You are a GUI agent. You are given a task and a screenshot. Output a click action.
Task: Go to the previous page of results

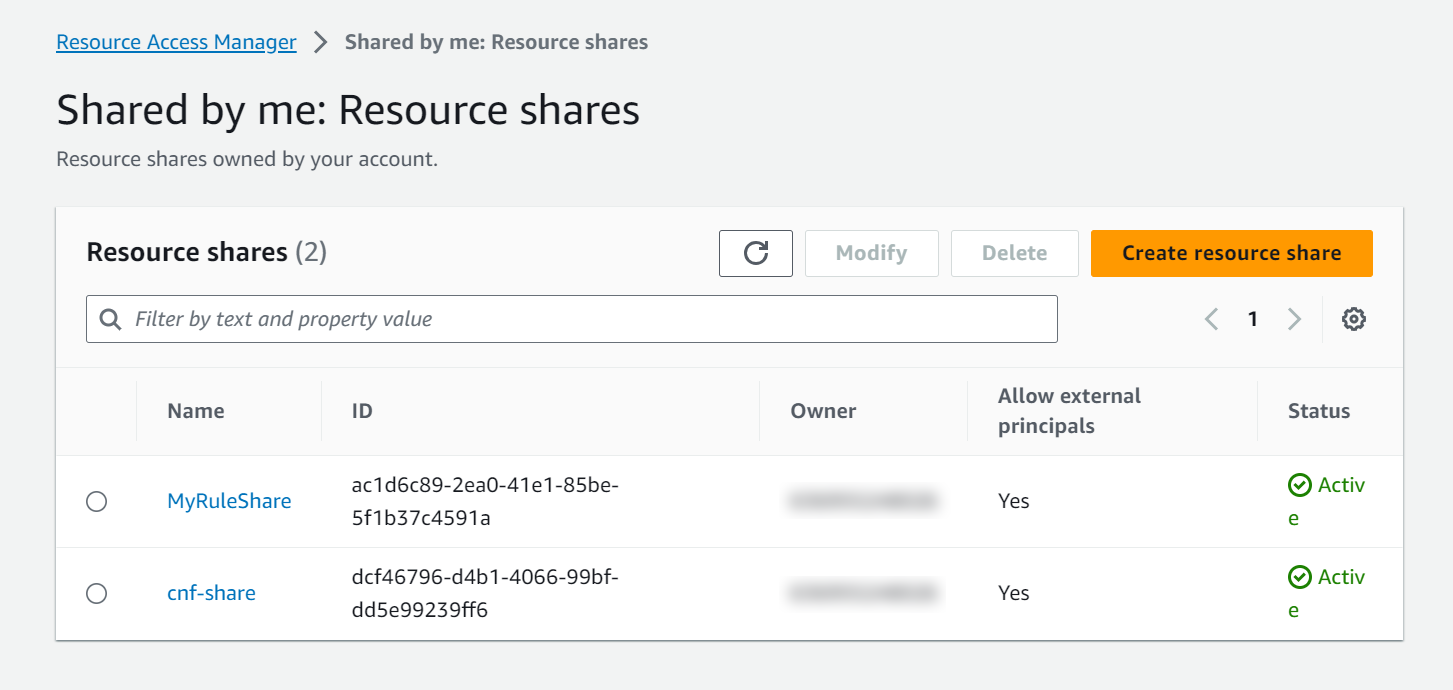click(x=1211, y=318)
